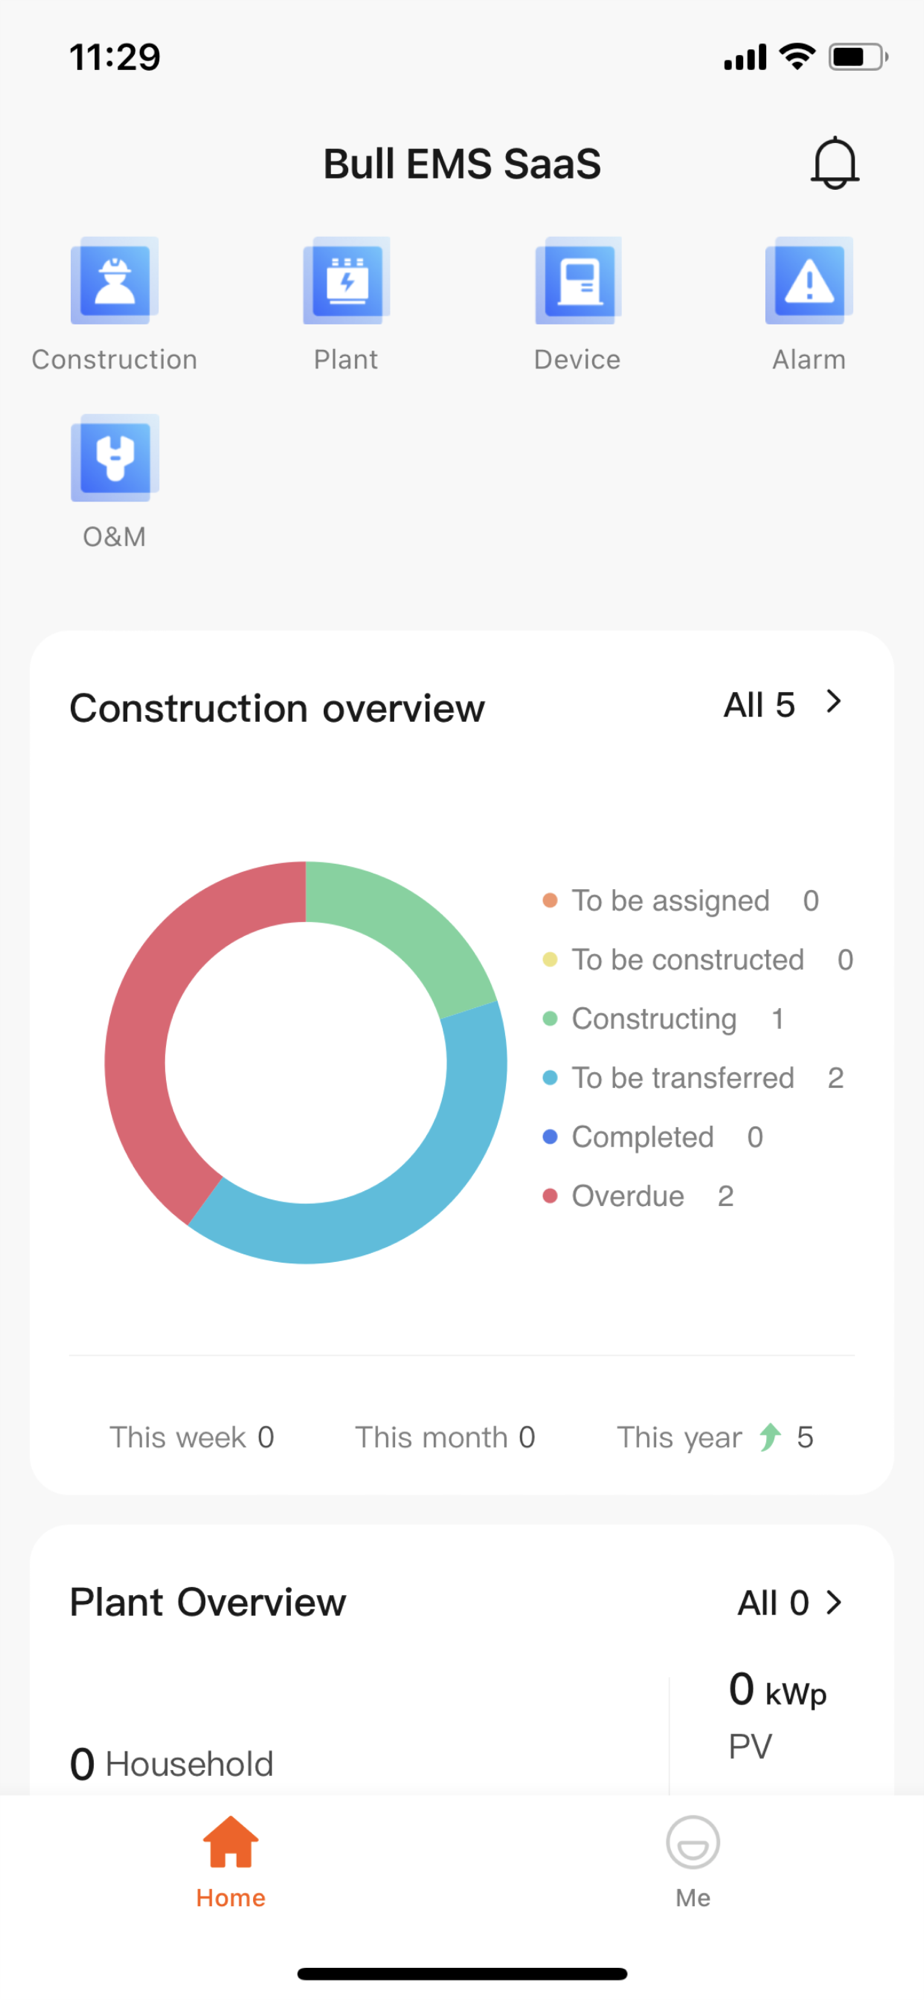Open the Alarm warning icon
The width and height of the screenshot is (924, 2000).
coord(809,281)
